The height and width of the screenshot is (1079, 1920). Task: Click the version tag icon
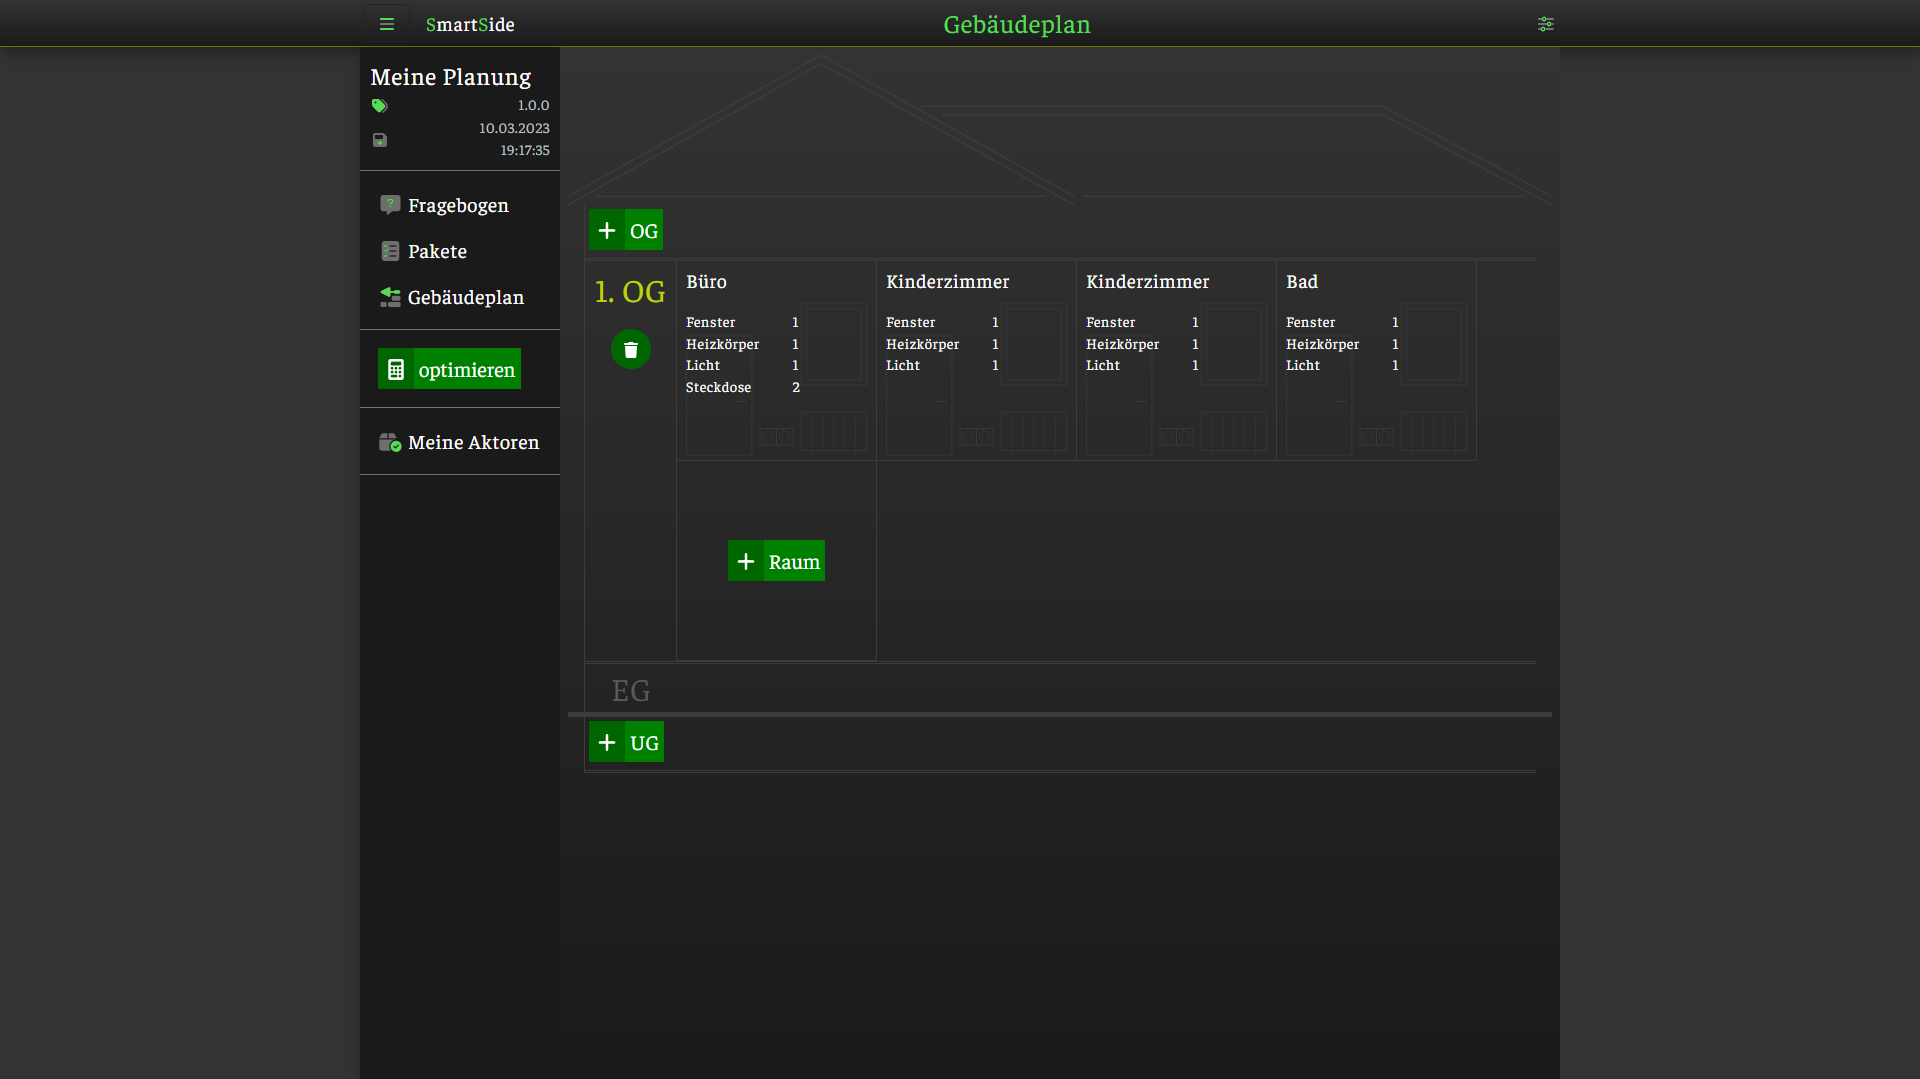[x=379, y=106]
